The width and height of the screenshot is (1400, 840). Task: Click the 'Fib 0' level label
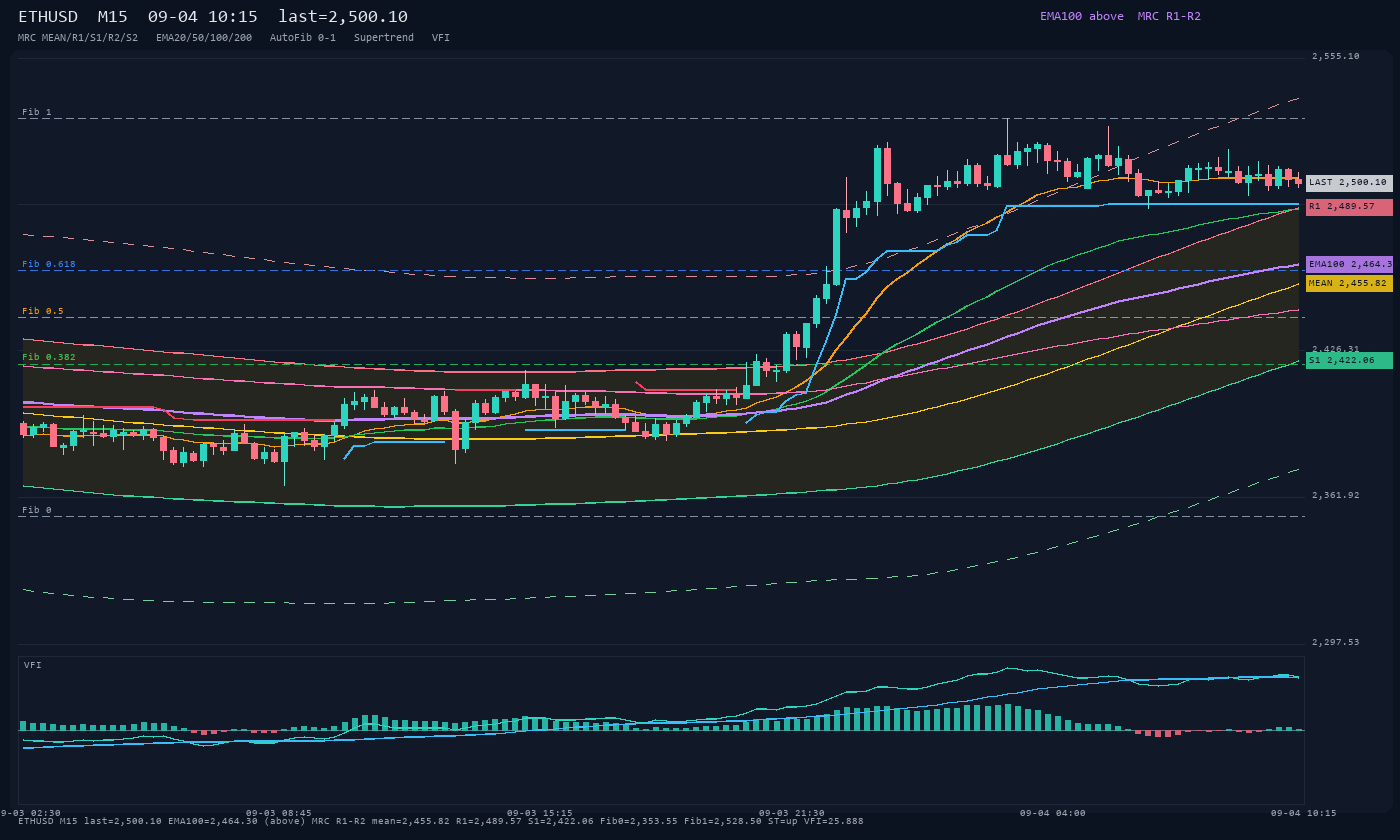click(37, 510)
